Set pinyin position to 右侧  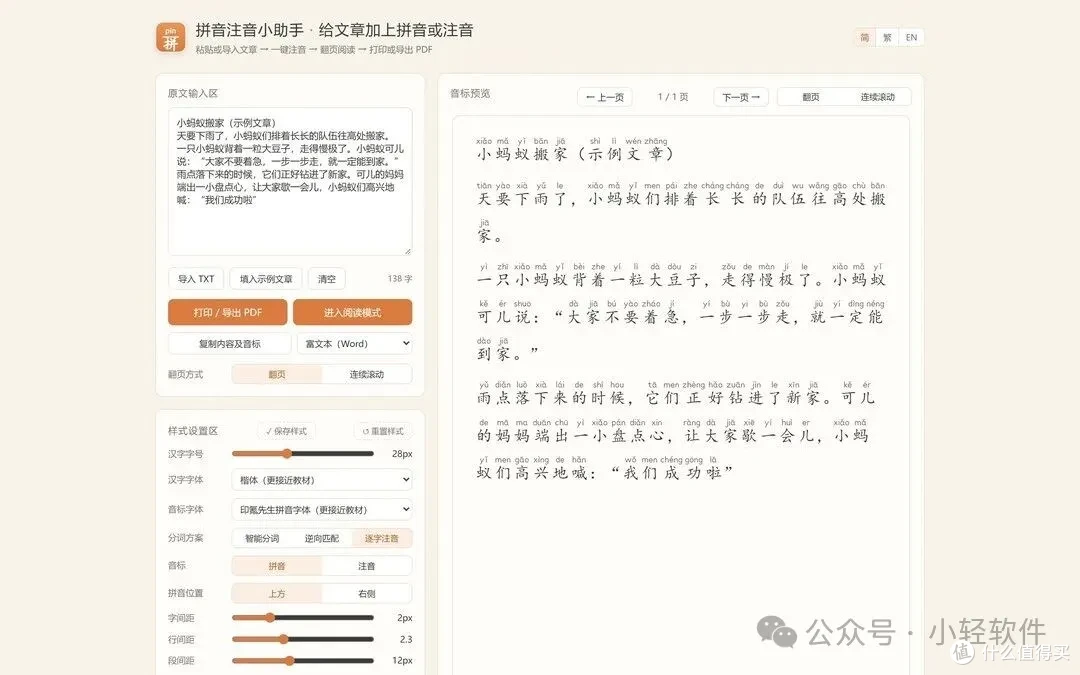click(x=366, y=593)
